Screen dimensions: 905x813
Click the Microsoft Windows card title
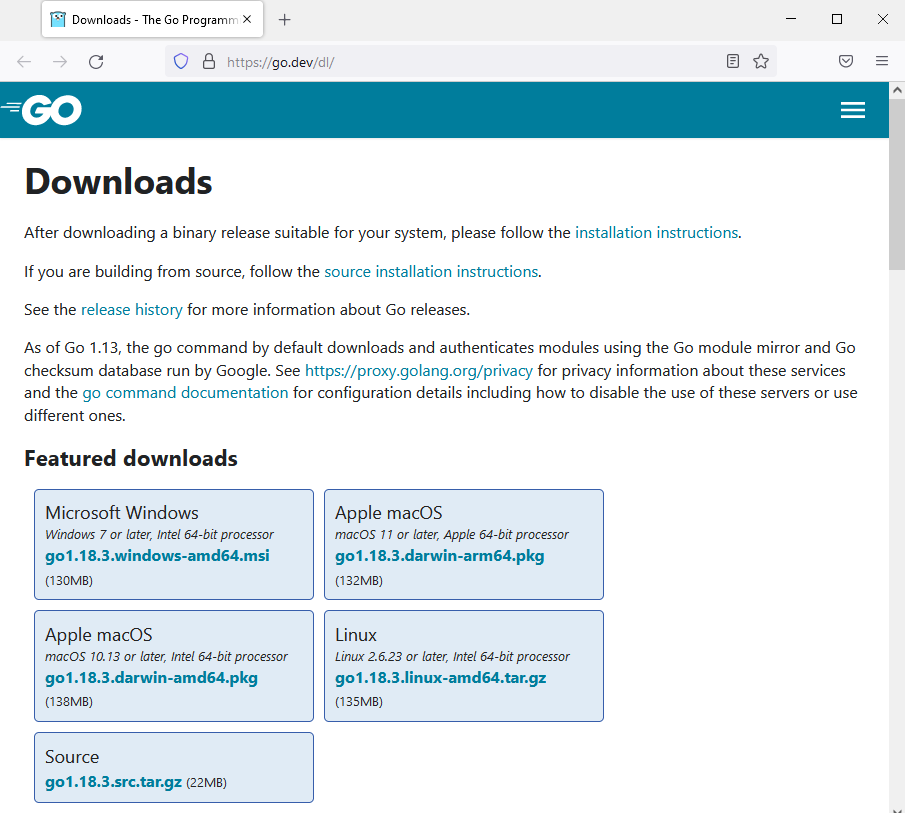coord(122,513)
